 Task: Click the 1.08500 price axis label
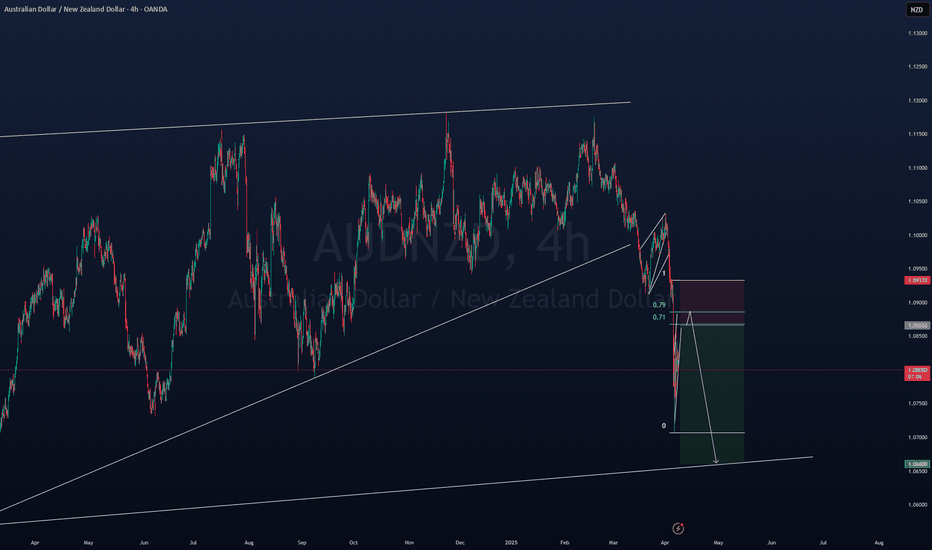pos(917,336)
